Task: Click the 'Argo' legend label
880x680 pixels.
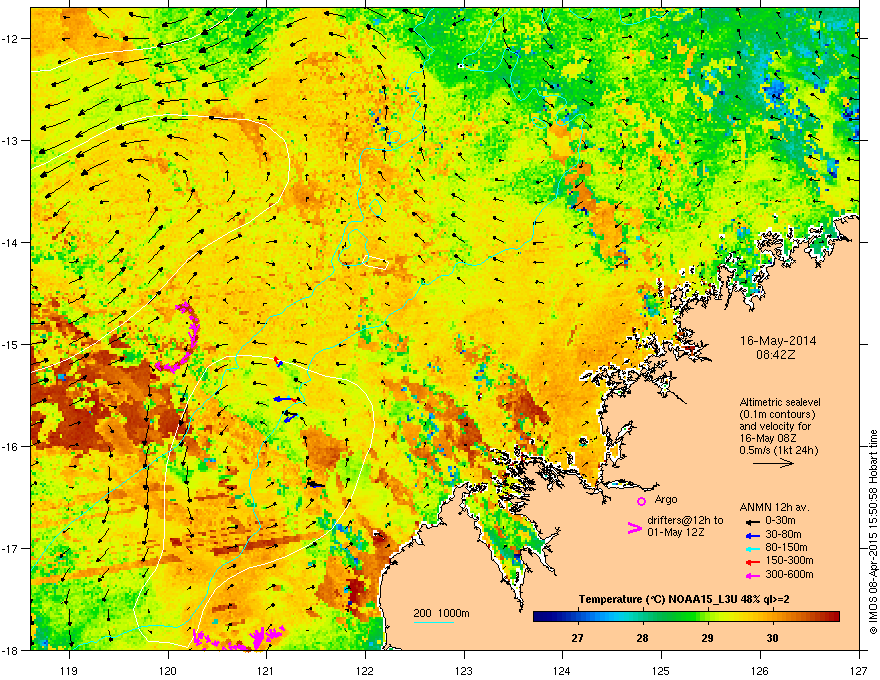Action: pos(666,499)
